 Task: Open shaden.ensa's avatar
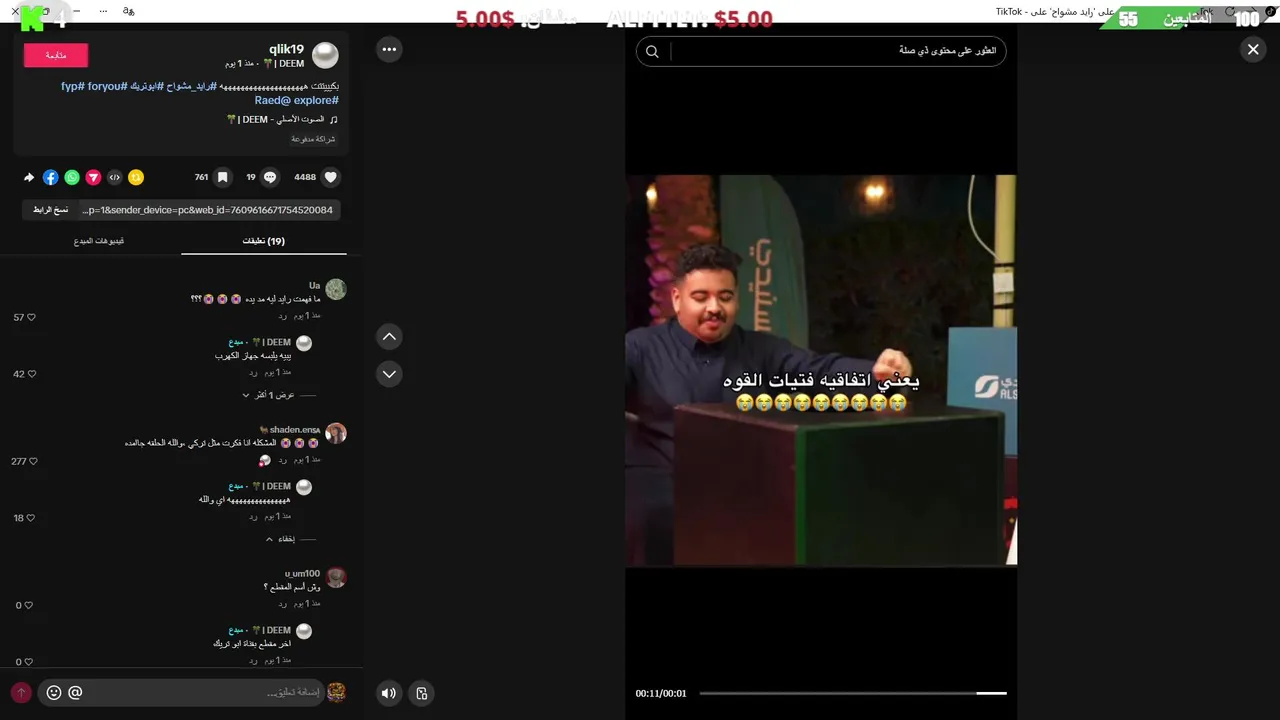[336, 433]
